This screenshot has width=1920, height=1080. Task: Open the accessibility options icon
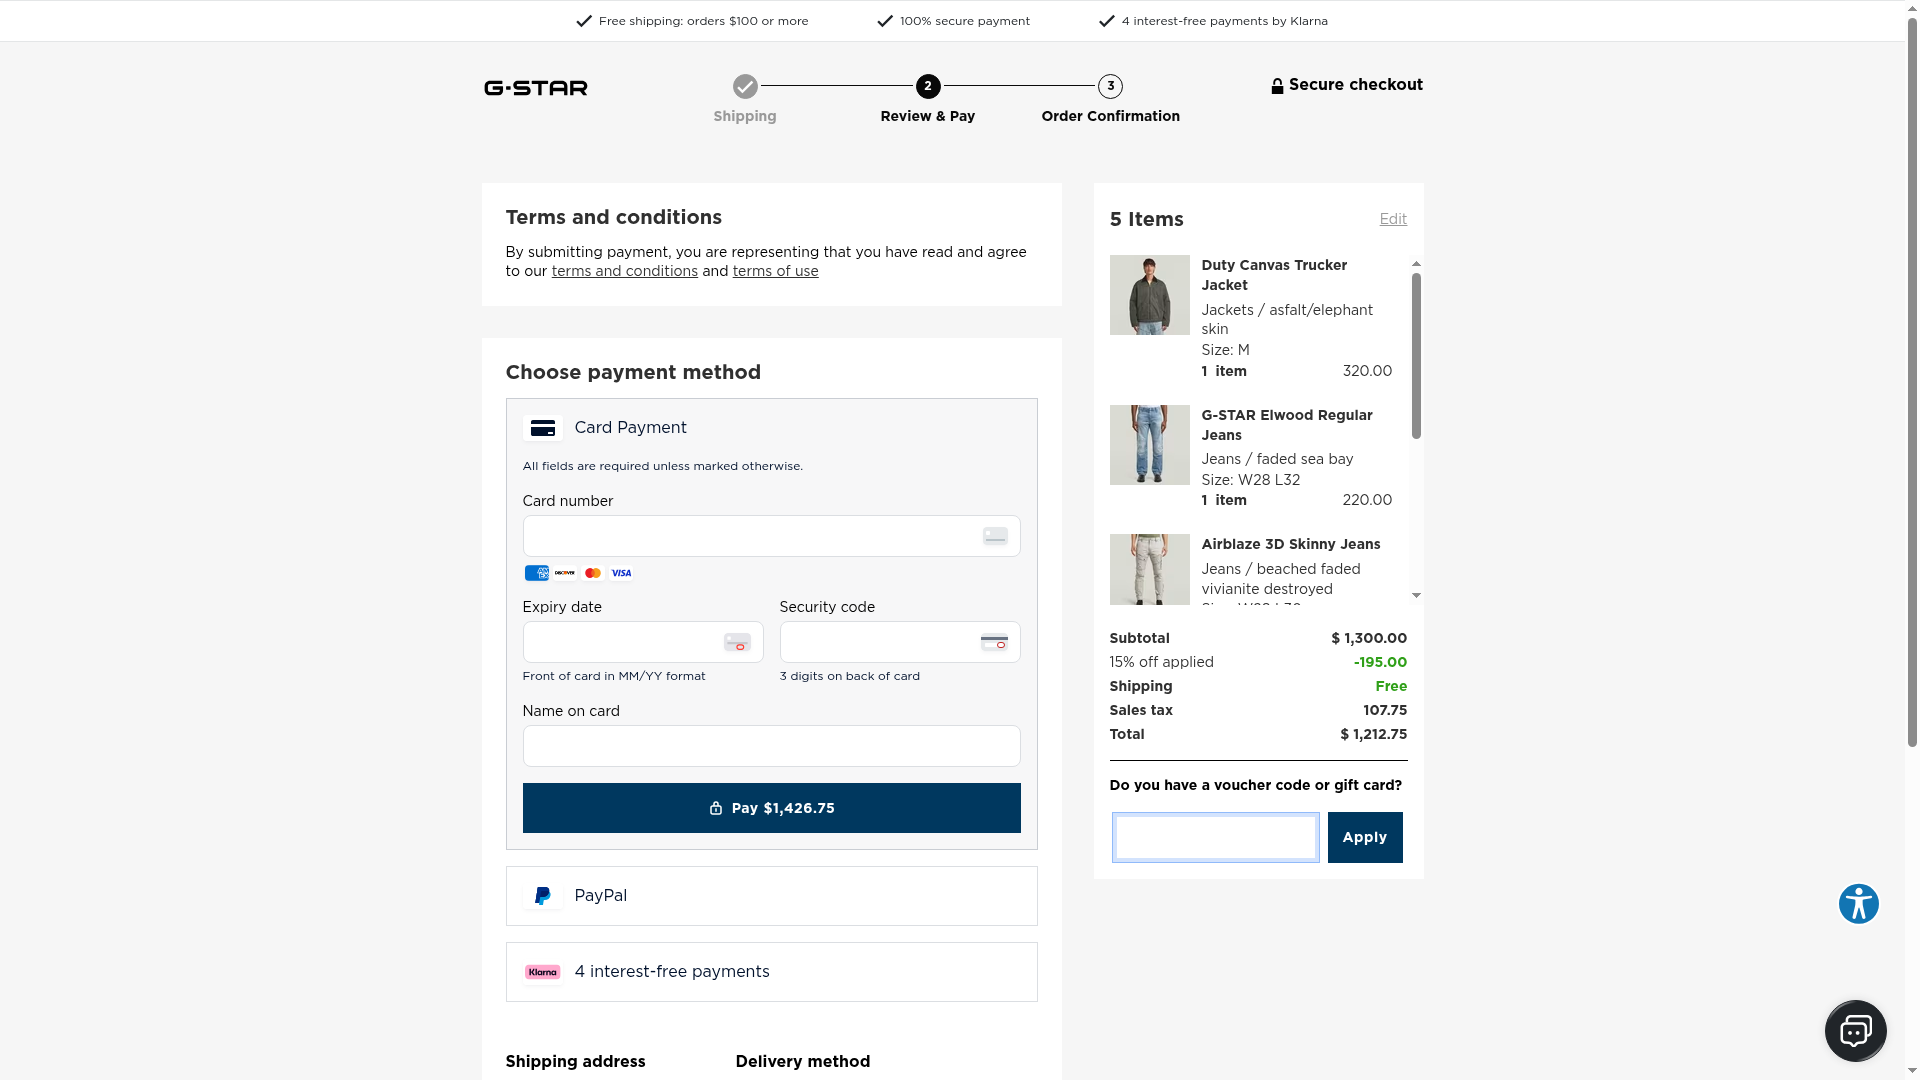(1858, 904)
